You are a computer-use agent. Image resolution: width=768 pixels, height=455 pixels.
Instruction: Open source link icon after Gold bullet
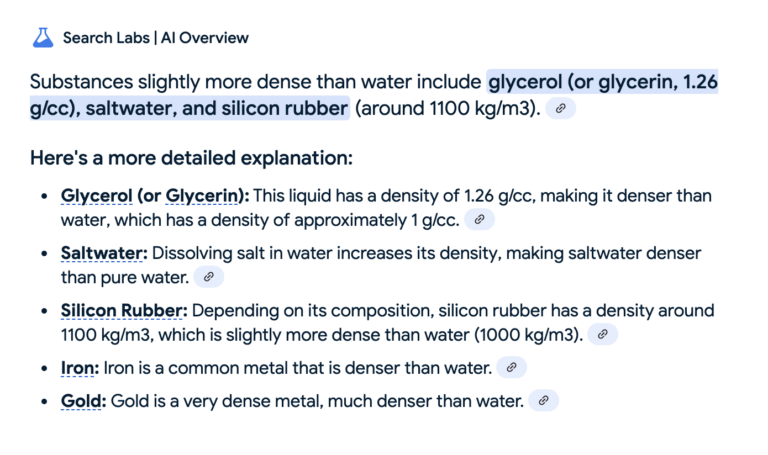pos(543,401)
